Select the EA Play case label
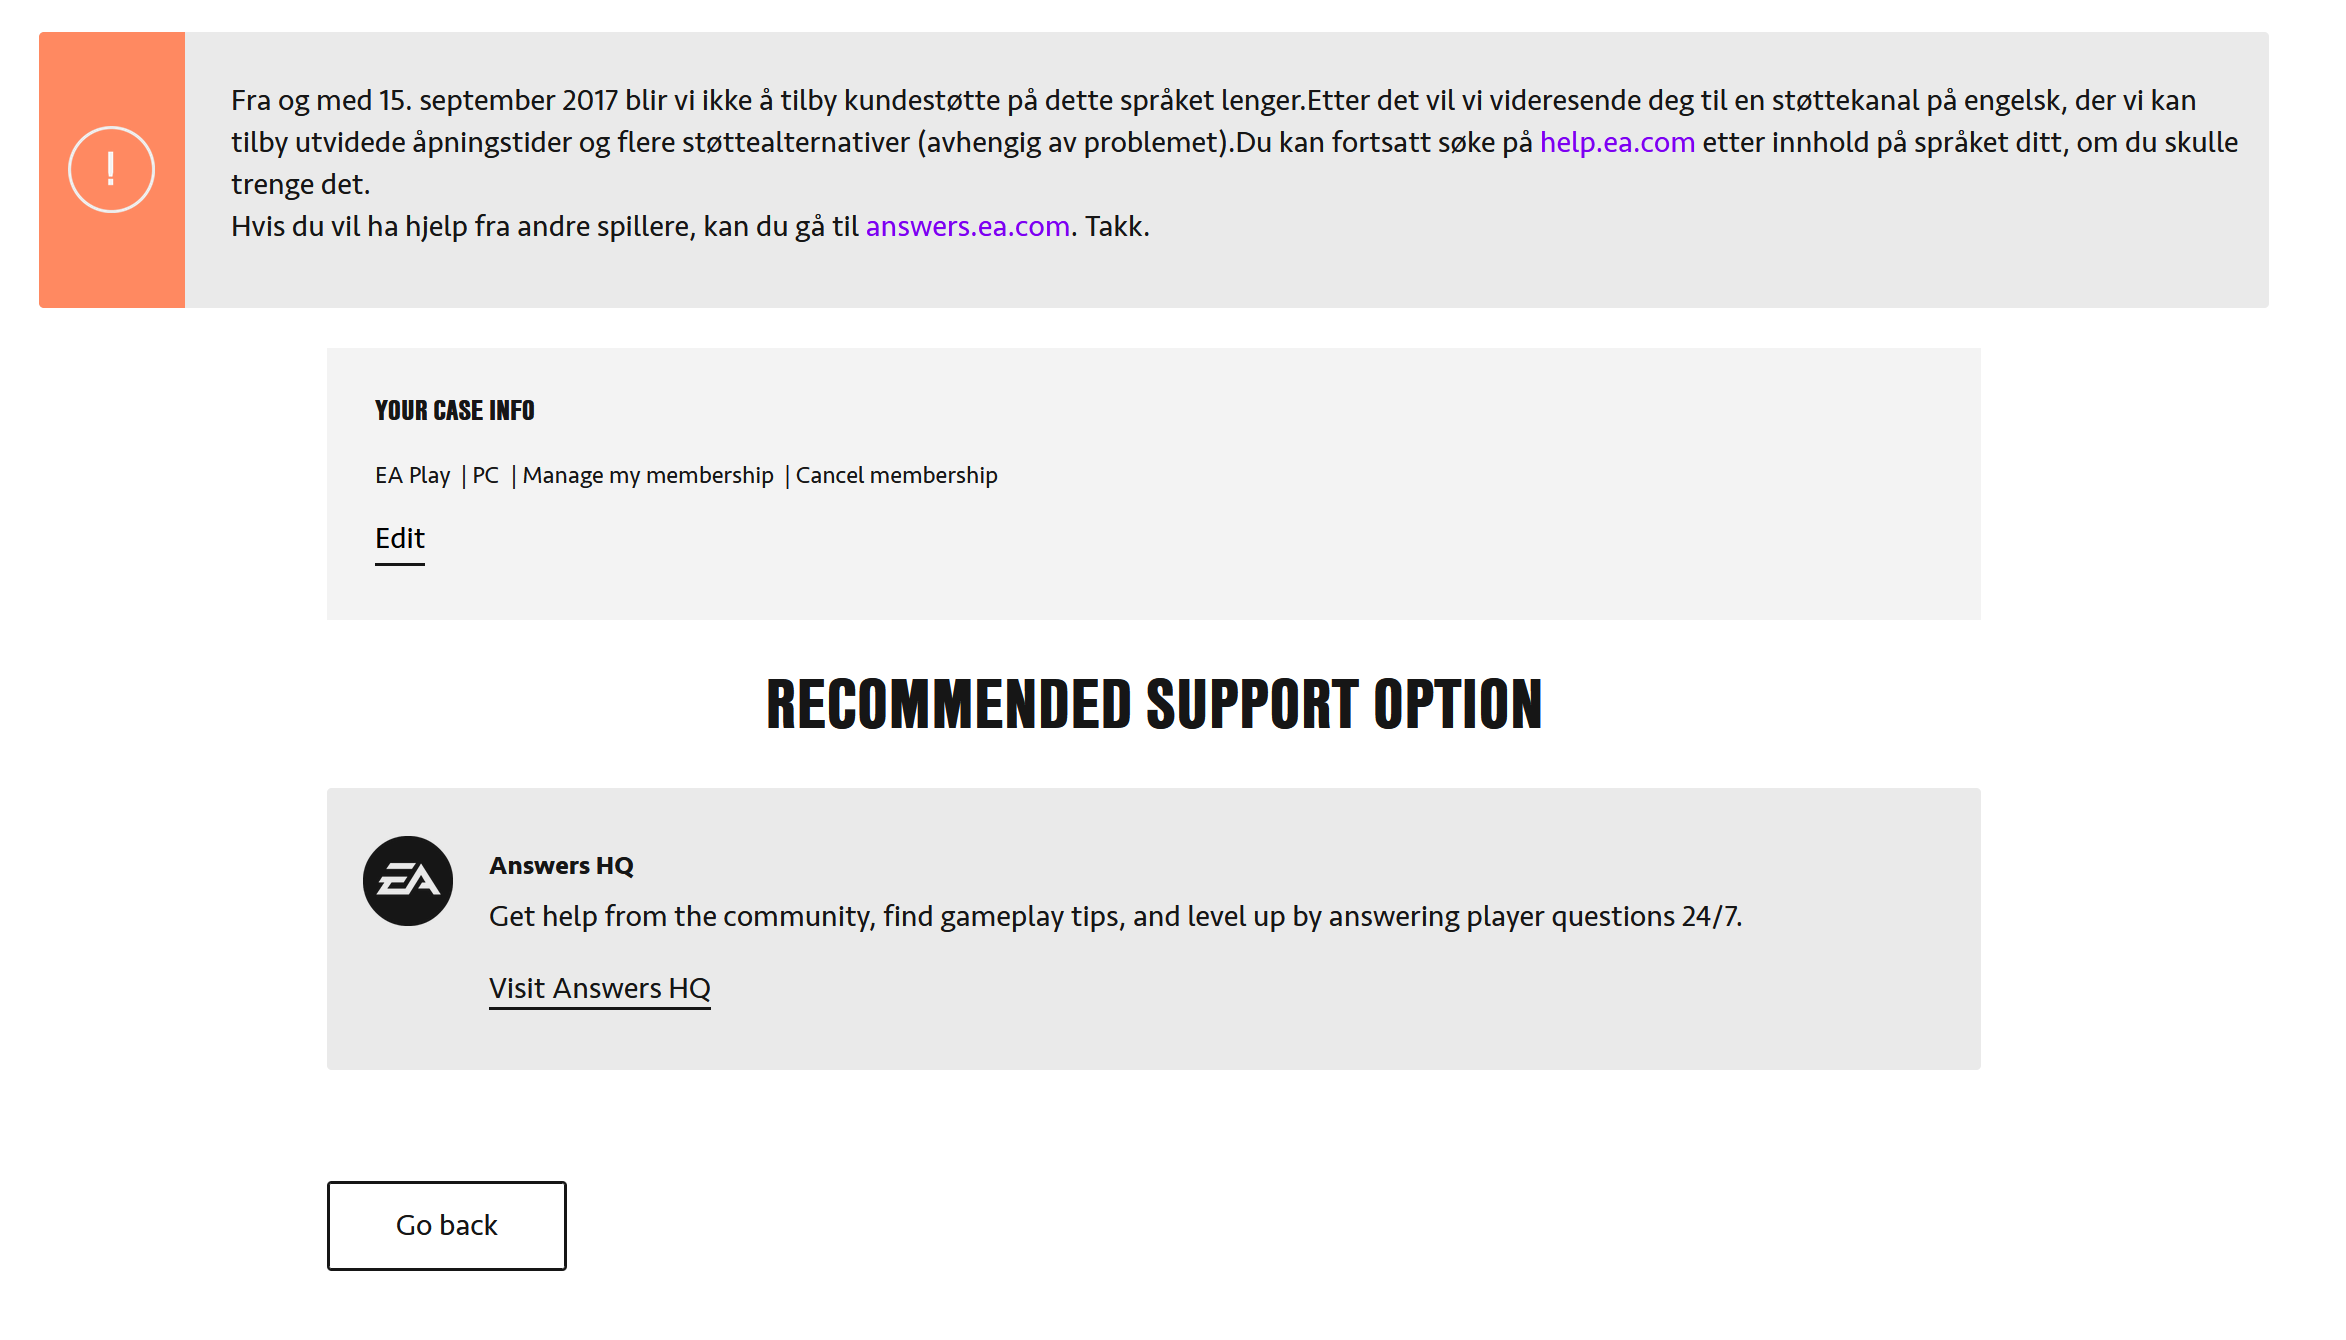Viewport: 2346px width, 1340px height. tap(412, 475)
